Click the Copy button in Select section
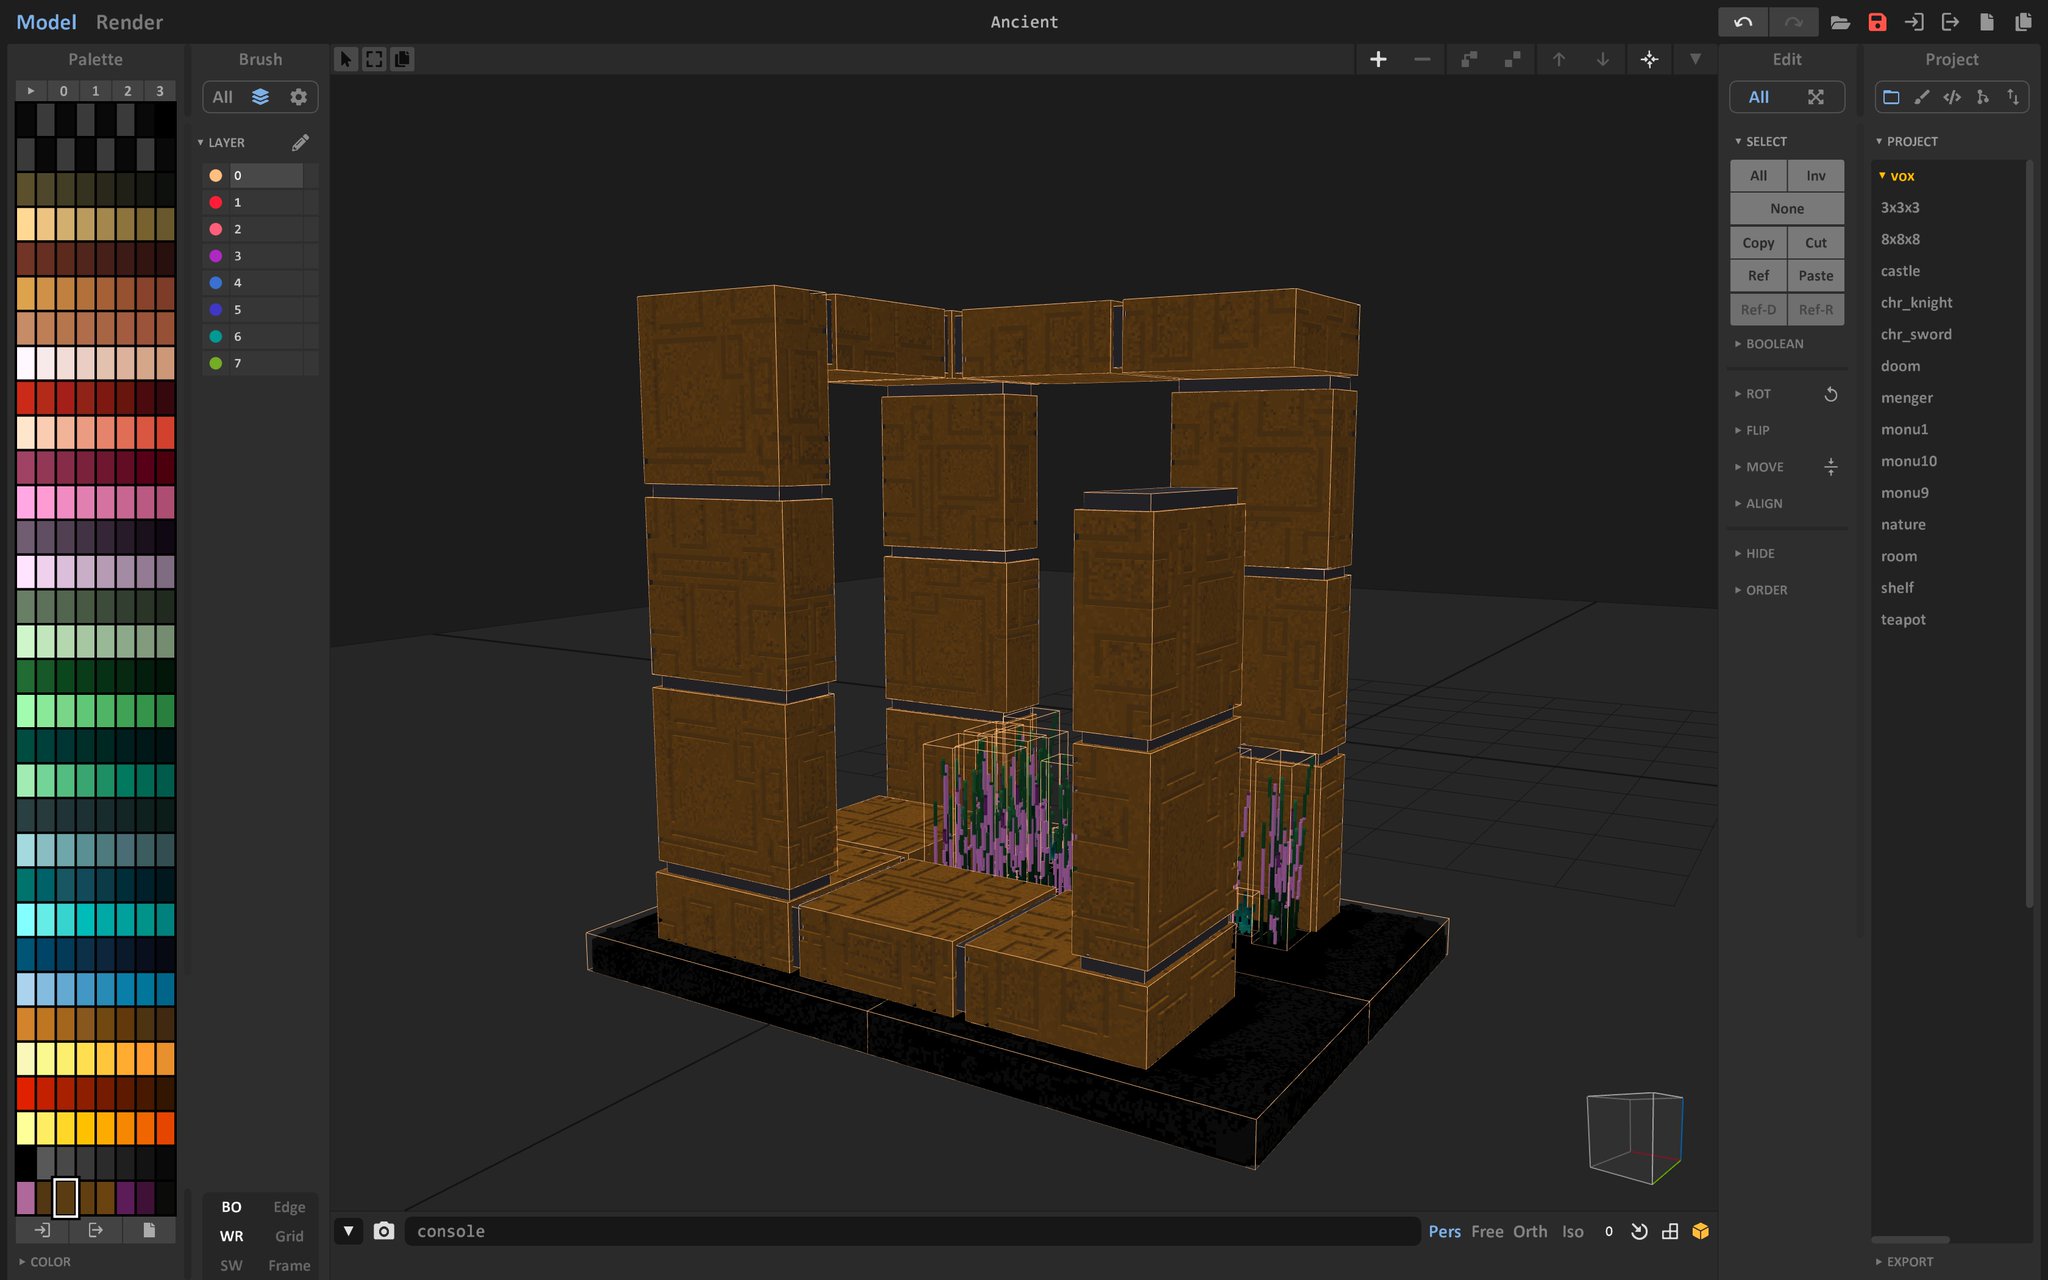This screenshot has width=2048, height=1280. click(x=1759, y=242)
